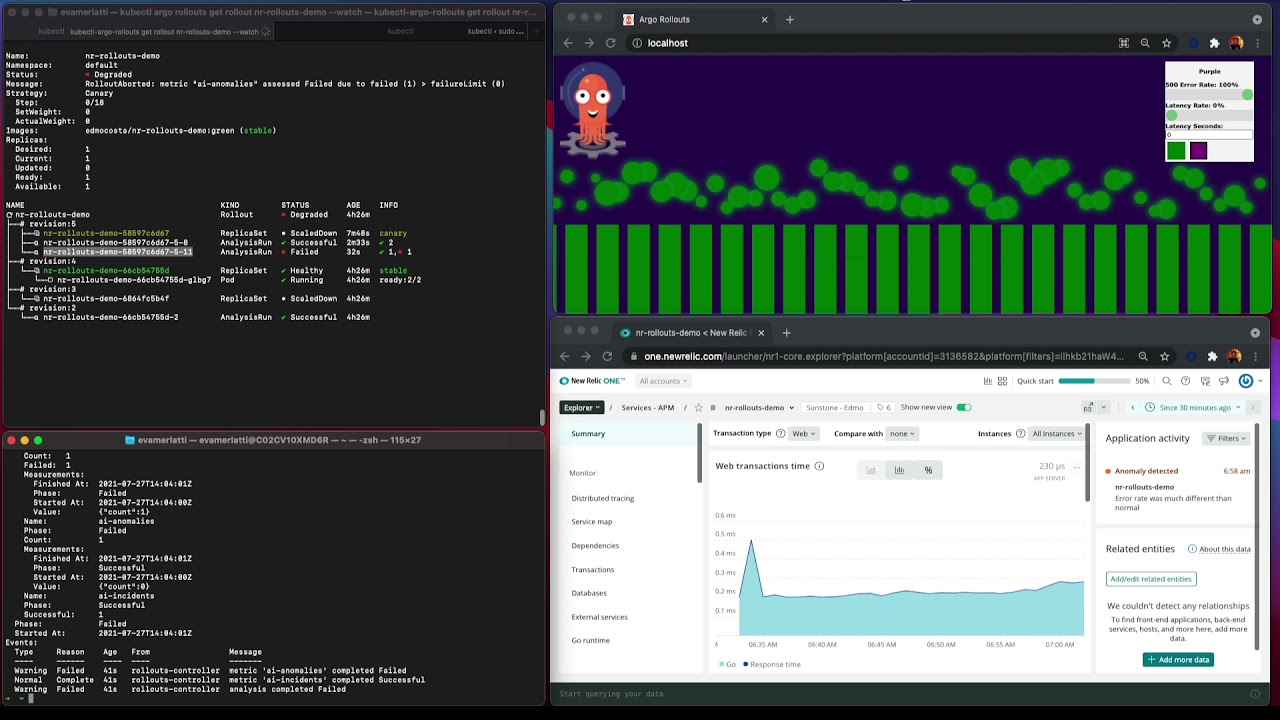Image resolution: width=1280 pixels, height=720 pixels.
Task: Adjust the Latency Rate slider
Action: (x=1209, y=115)
